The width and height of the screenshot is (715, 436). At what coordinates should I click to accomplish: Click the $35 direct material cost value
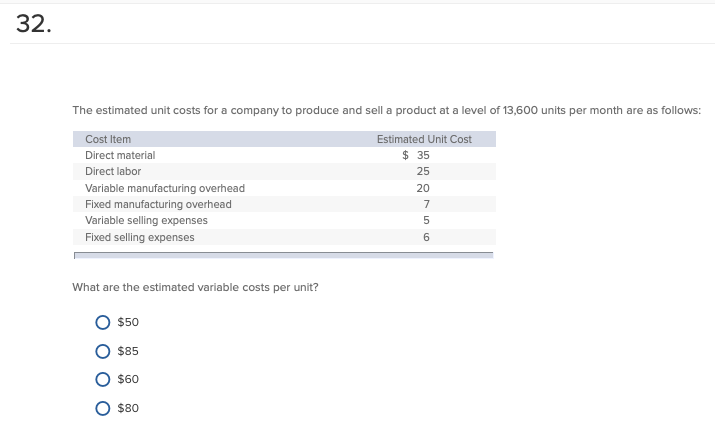point(416,156)
